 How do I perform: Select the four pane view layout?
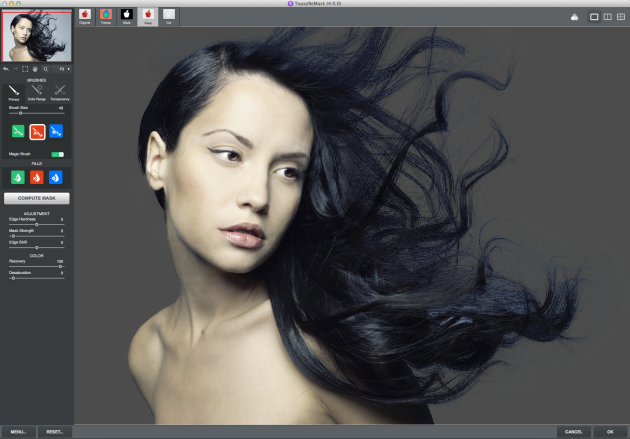pyautogui.click(x=621, y=17)
